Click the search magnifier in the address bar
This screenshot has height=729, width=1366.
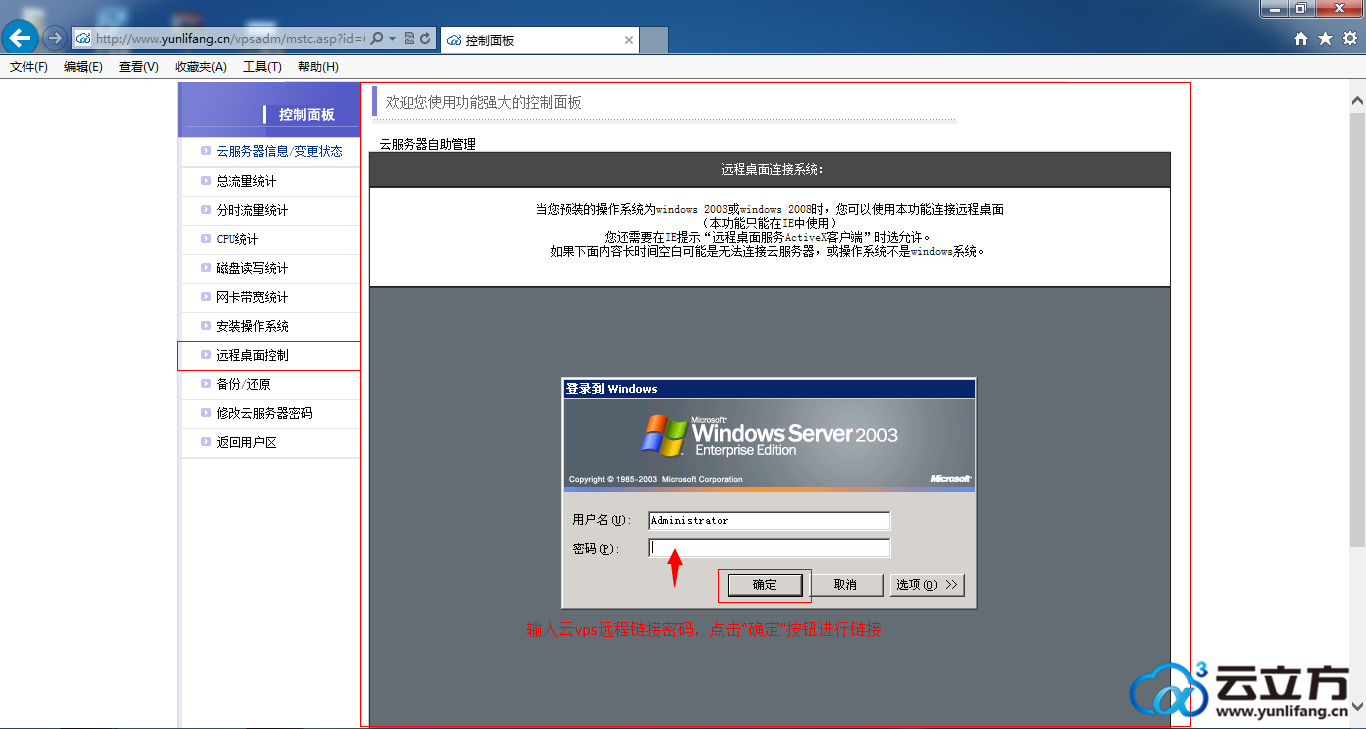point(377,38)
